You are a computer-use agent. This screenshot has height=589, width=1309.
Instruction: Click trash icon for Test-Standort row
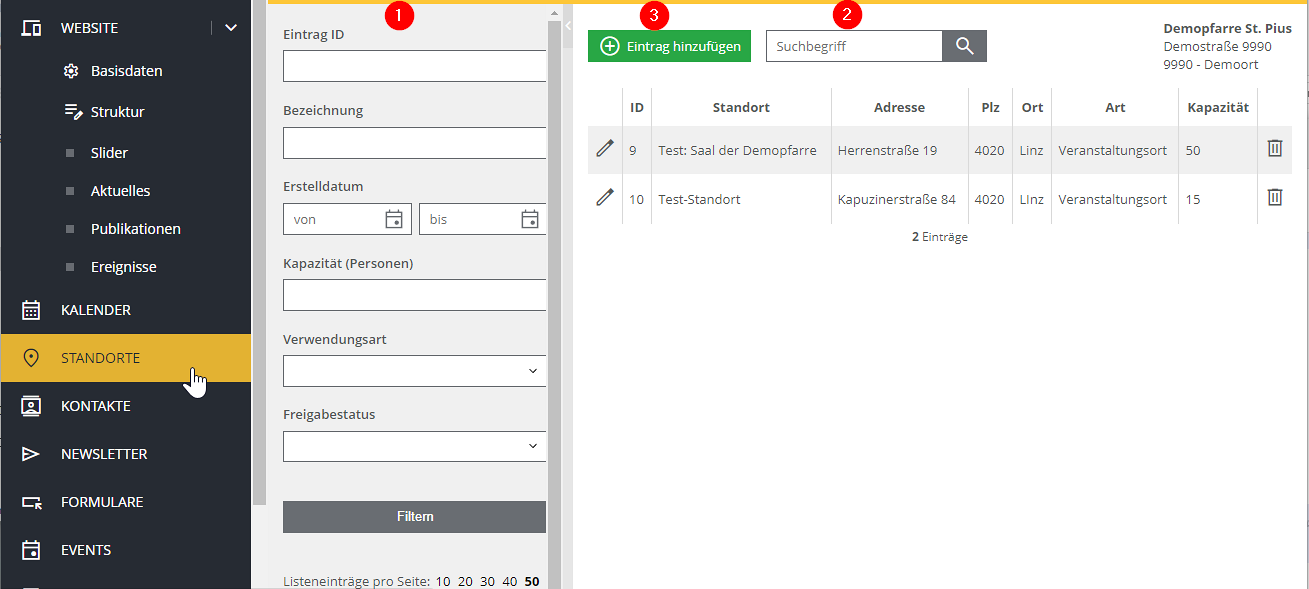1274,198
